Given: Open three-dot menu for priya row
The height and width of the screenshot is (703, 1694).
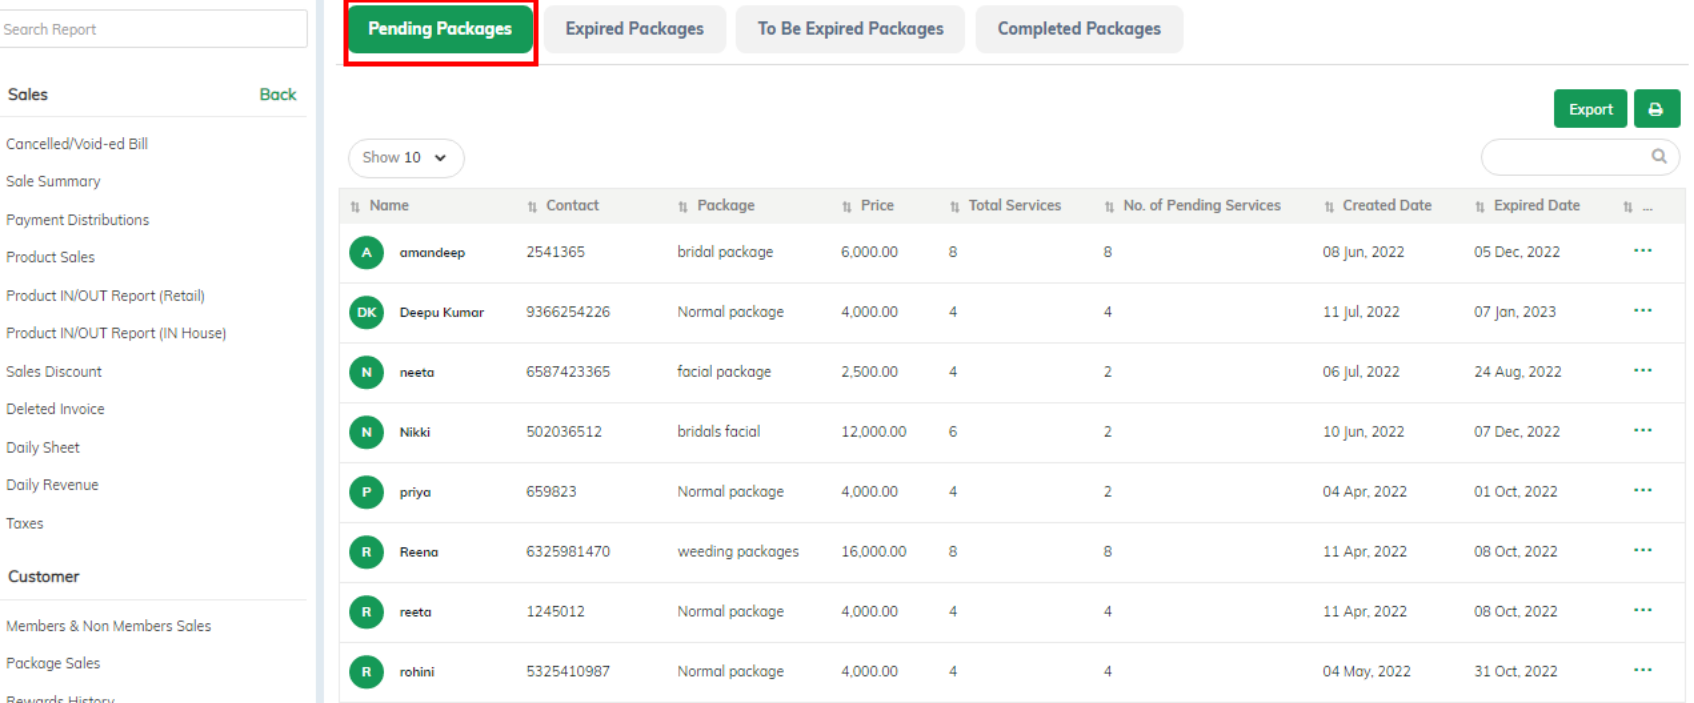Looking at the screenshot, I should (1643, 491).
